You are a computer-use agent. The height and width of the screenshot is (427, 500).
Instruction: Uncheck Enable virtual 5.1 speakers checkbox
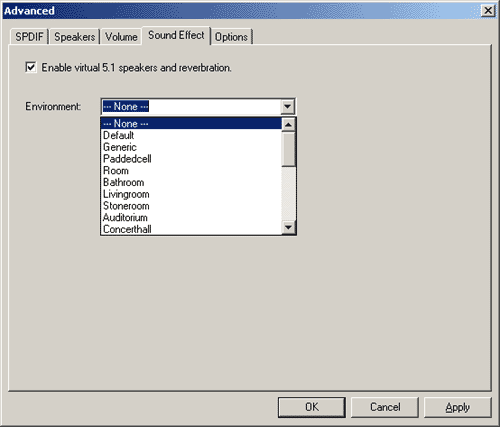point(31,68)
